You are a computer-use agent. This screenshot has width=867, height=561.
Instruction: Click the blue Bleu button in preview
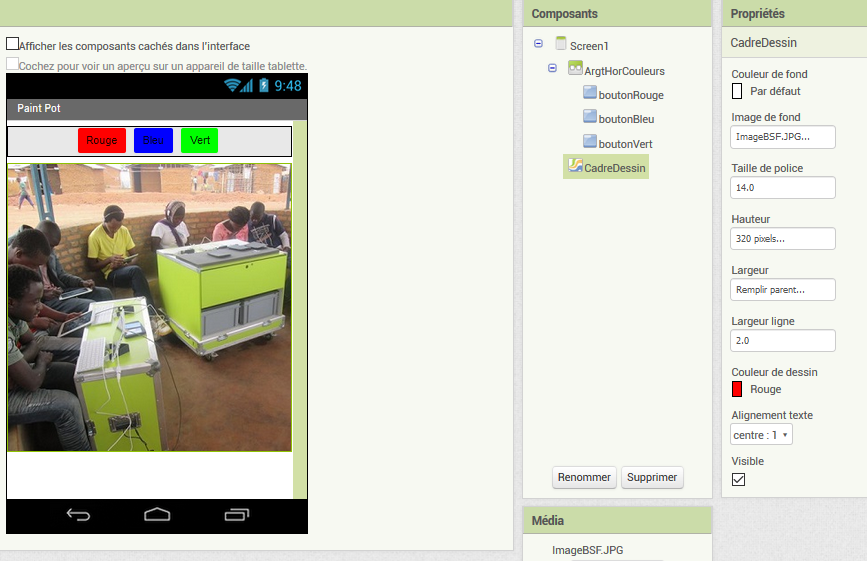153,140
